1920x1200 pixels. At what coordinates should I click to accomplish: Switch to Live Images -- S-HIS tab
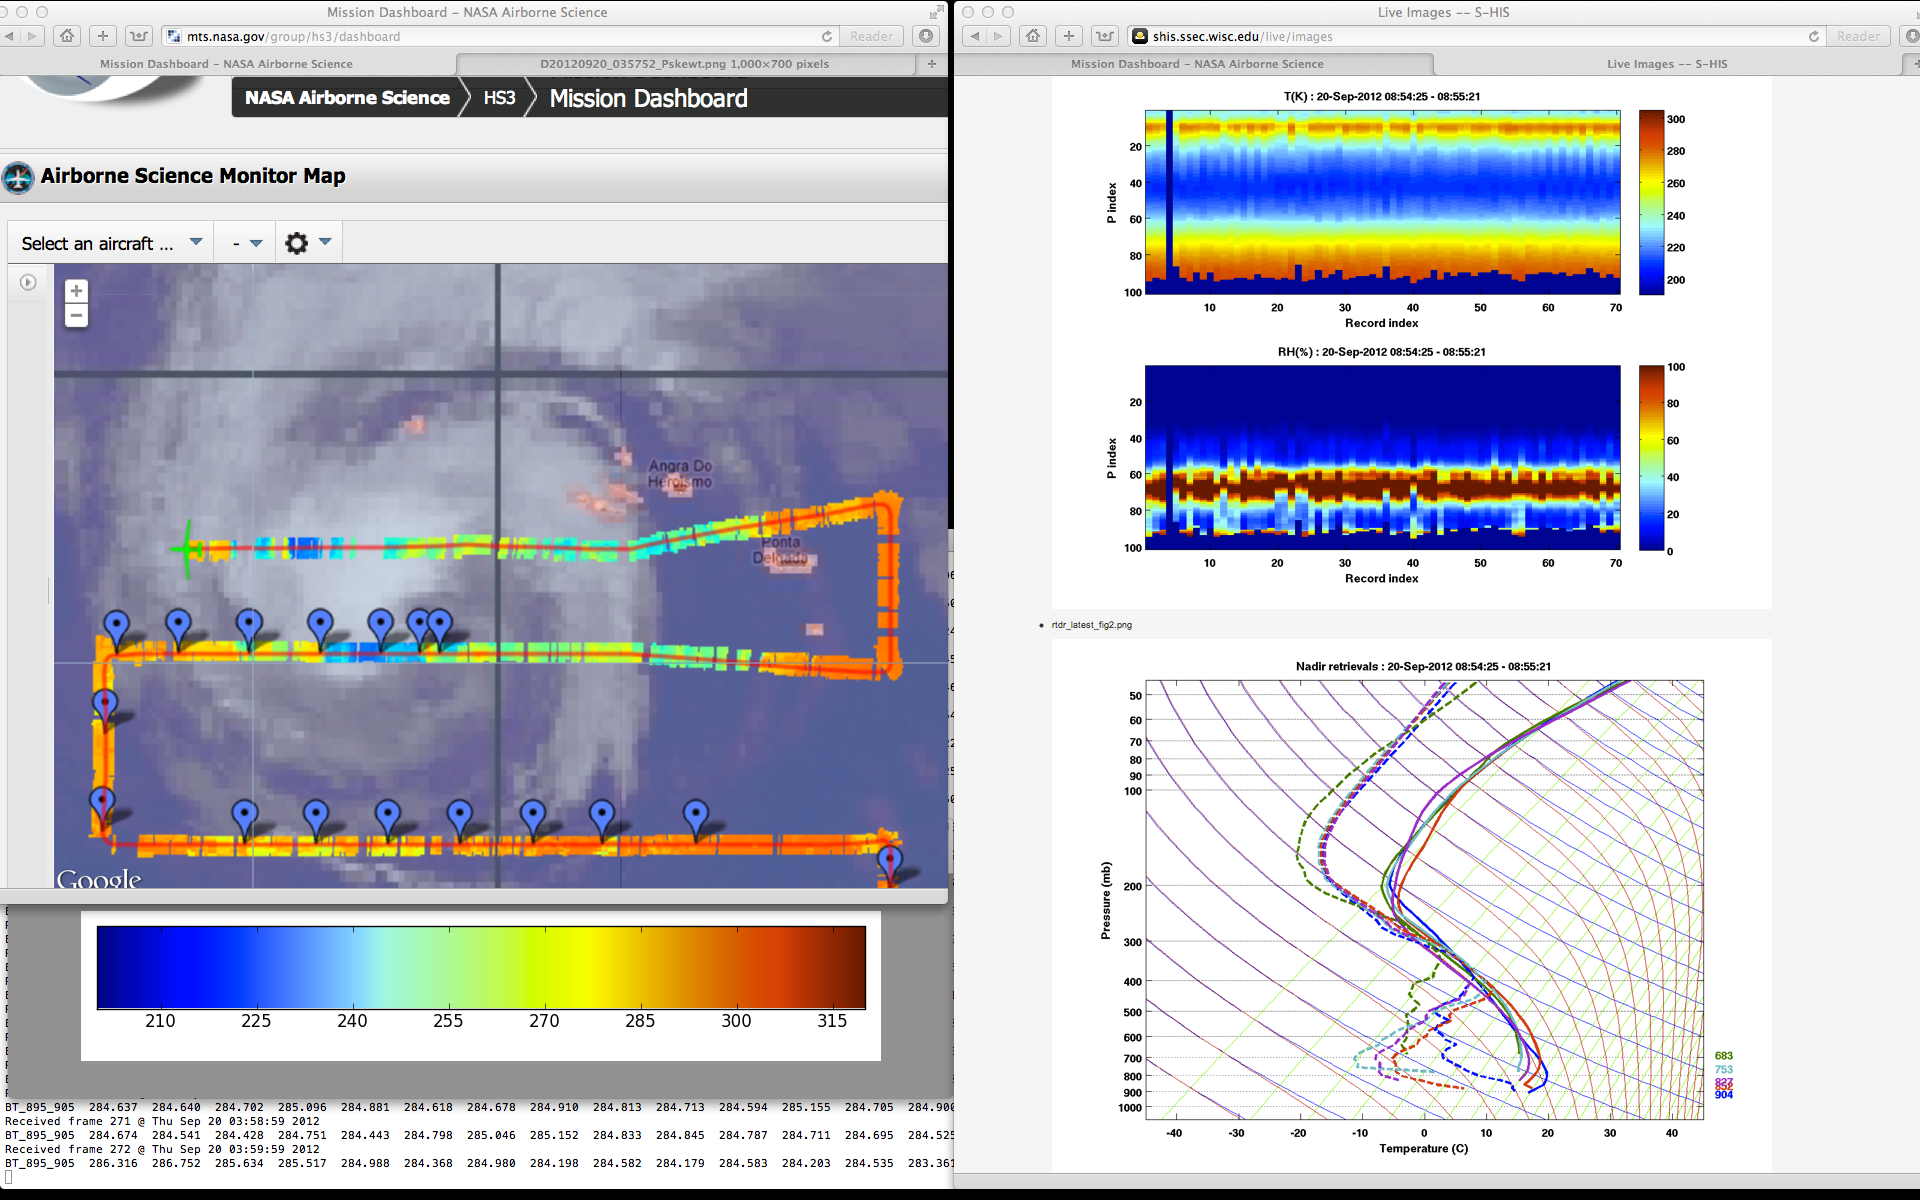coord(1666,64)
